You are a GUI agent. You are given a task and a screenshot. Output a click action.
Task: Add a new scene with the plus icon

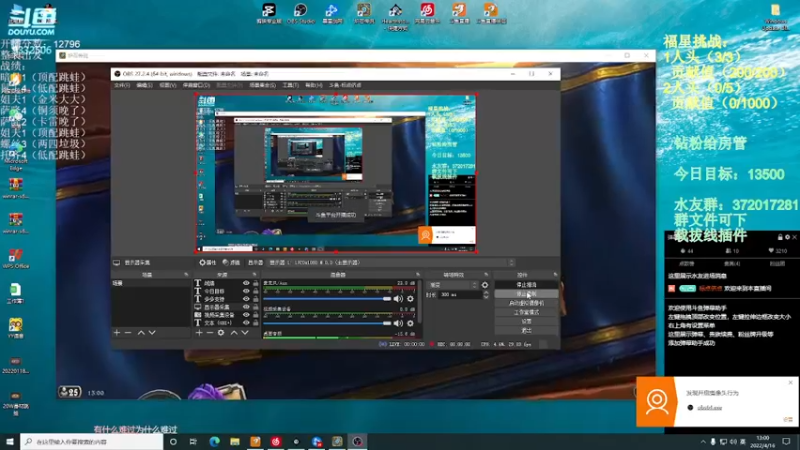click(117, 333)
